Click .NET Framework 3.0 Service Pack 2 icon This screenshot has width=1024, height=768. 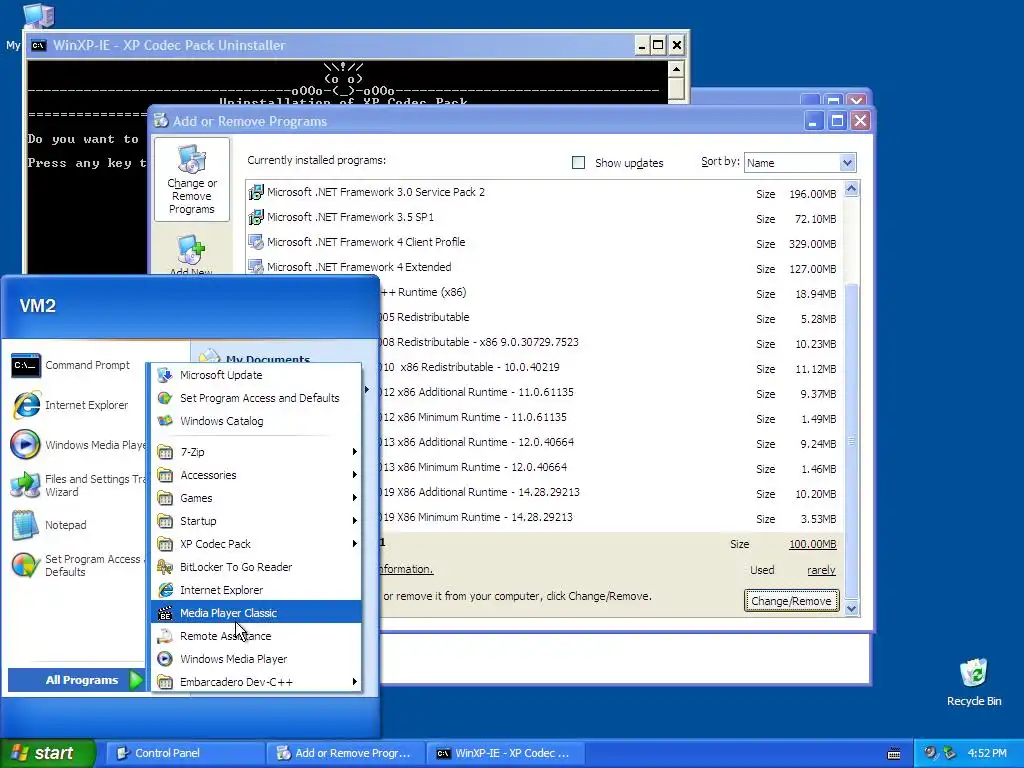click(x=256, y=193)
